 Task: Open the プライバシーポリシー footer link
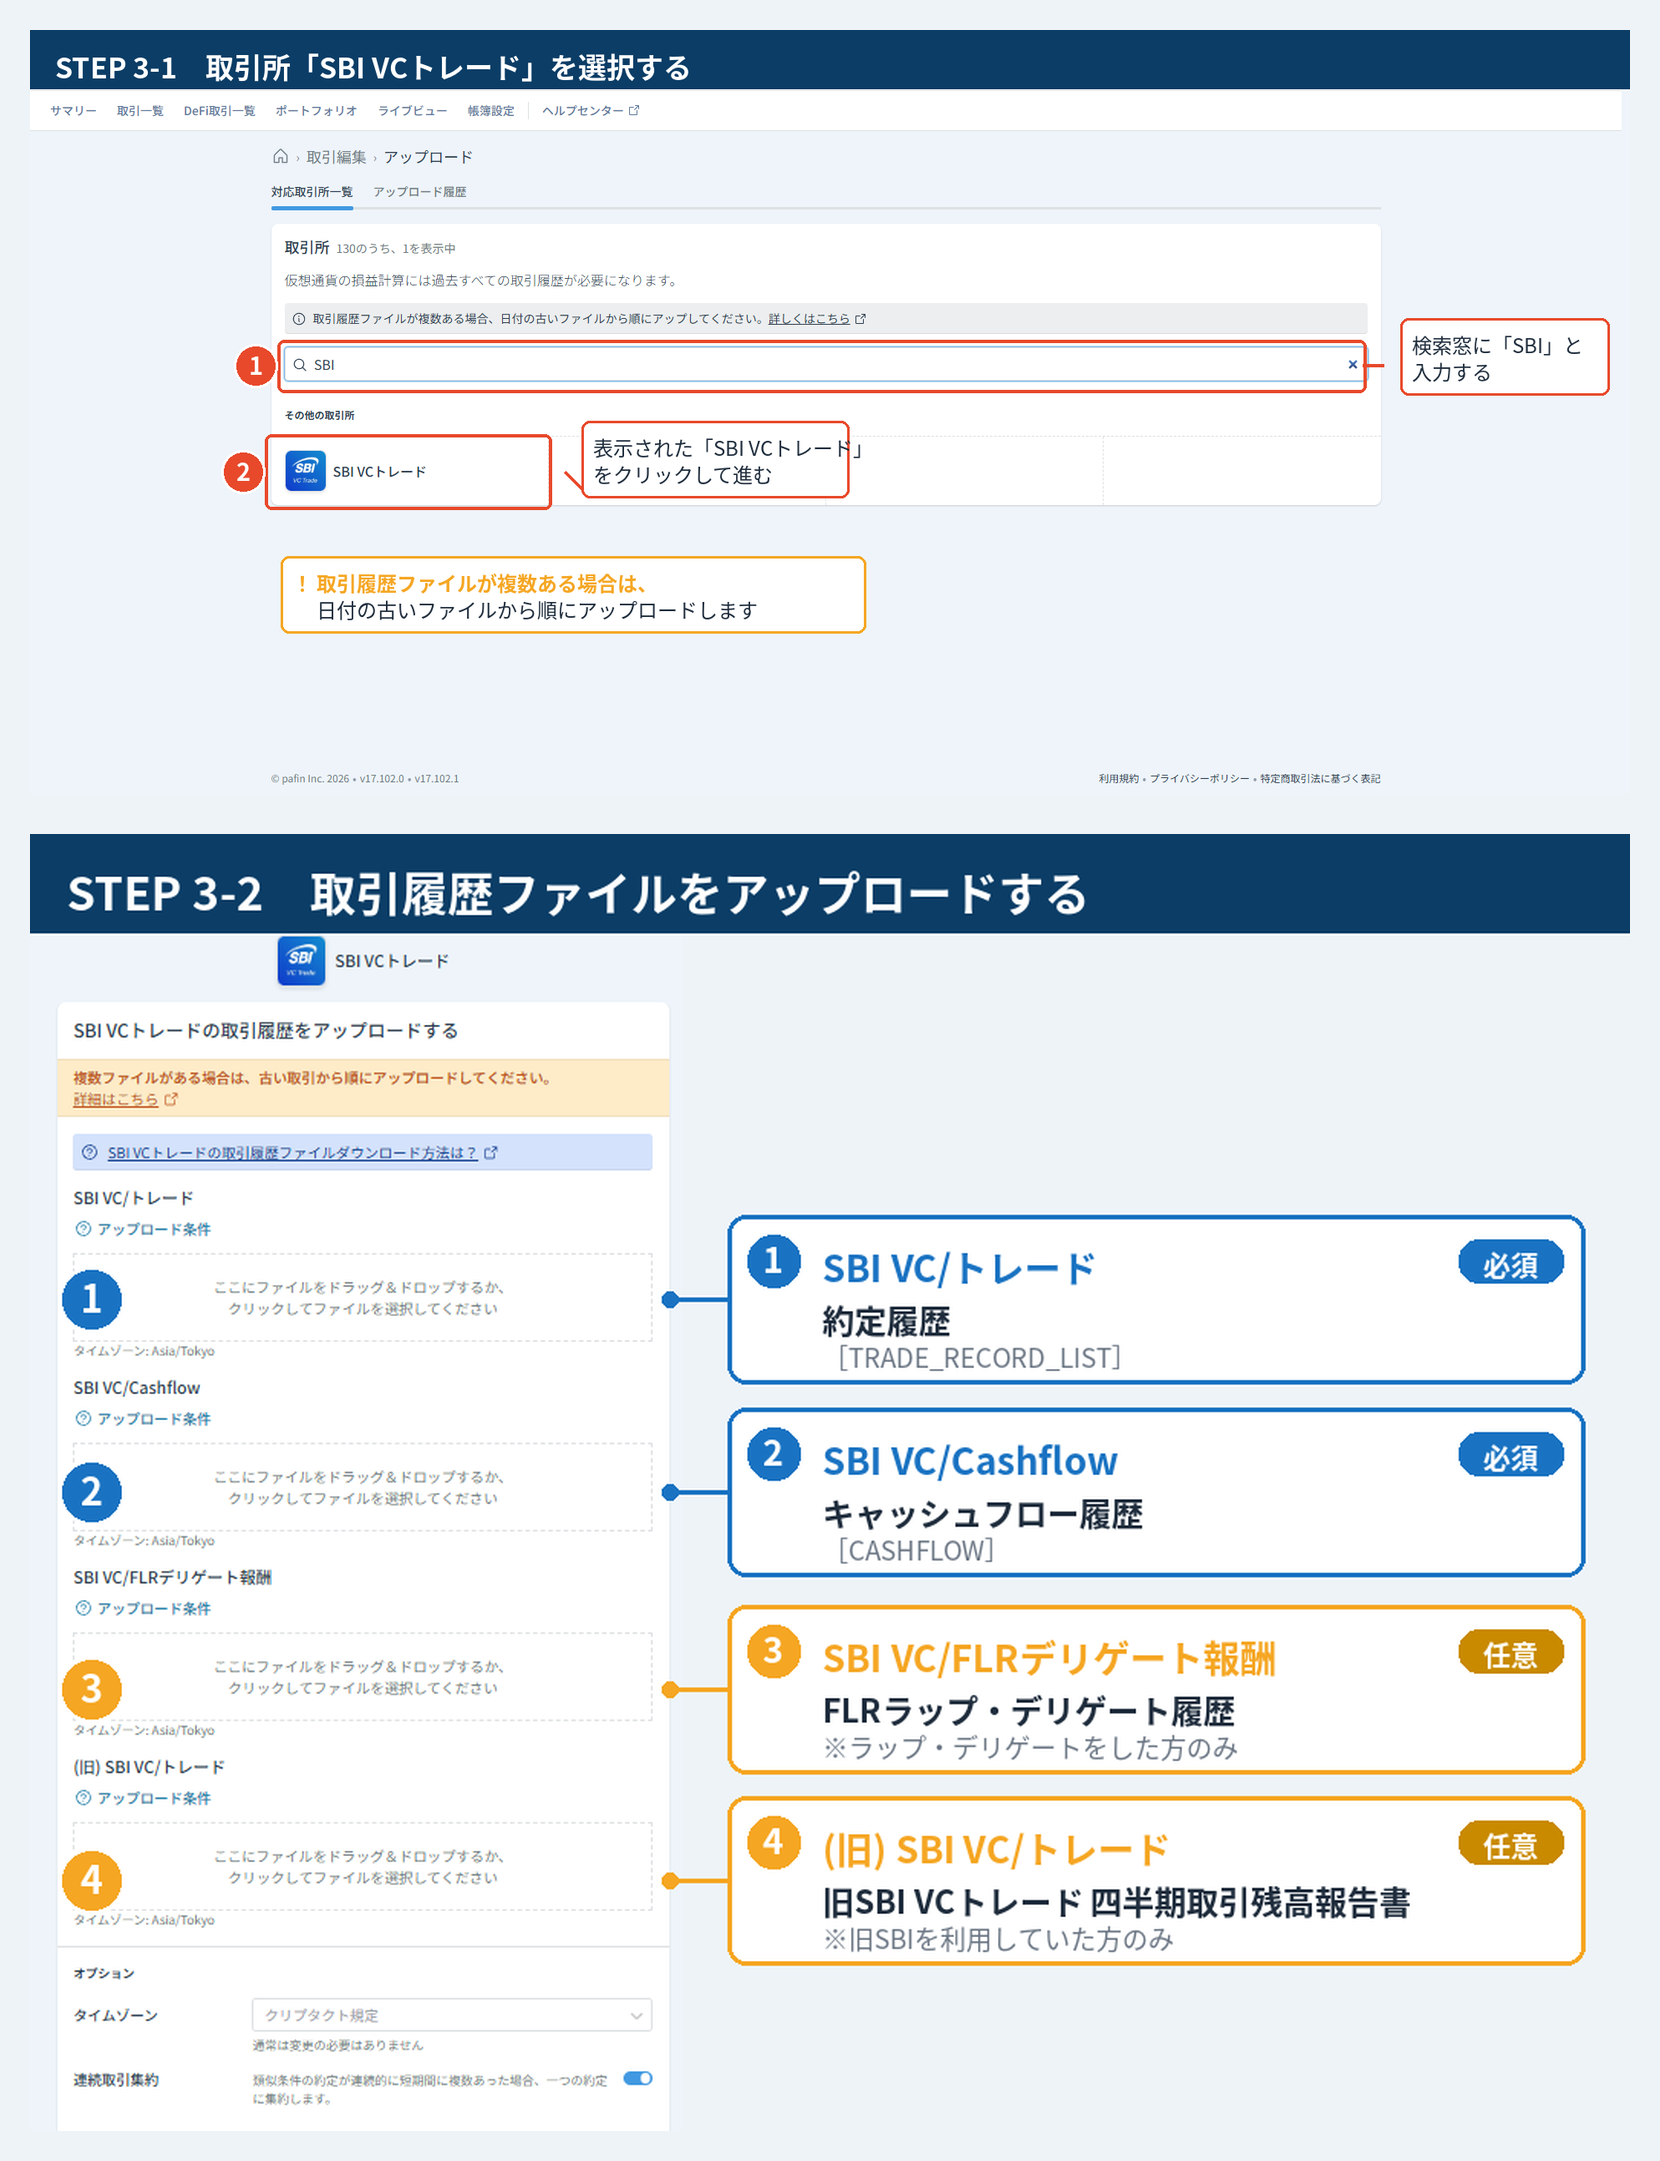1199,779
